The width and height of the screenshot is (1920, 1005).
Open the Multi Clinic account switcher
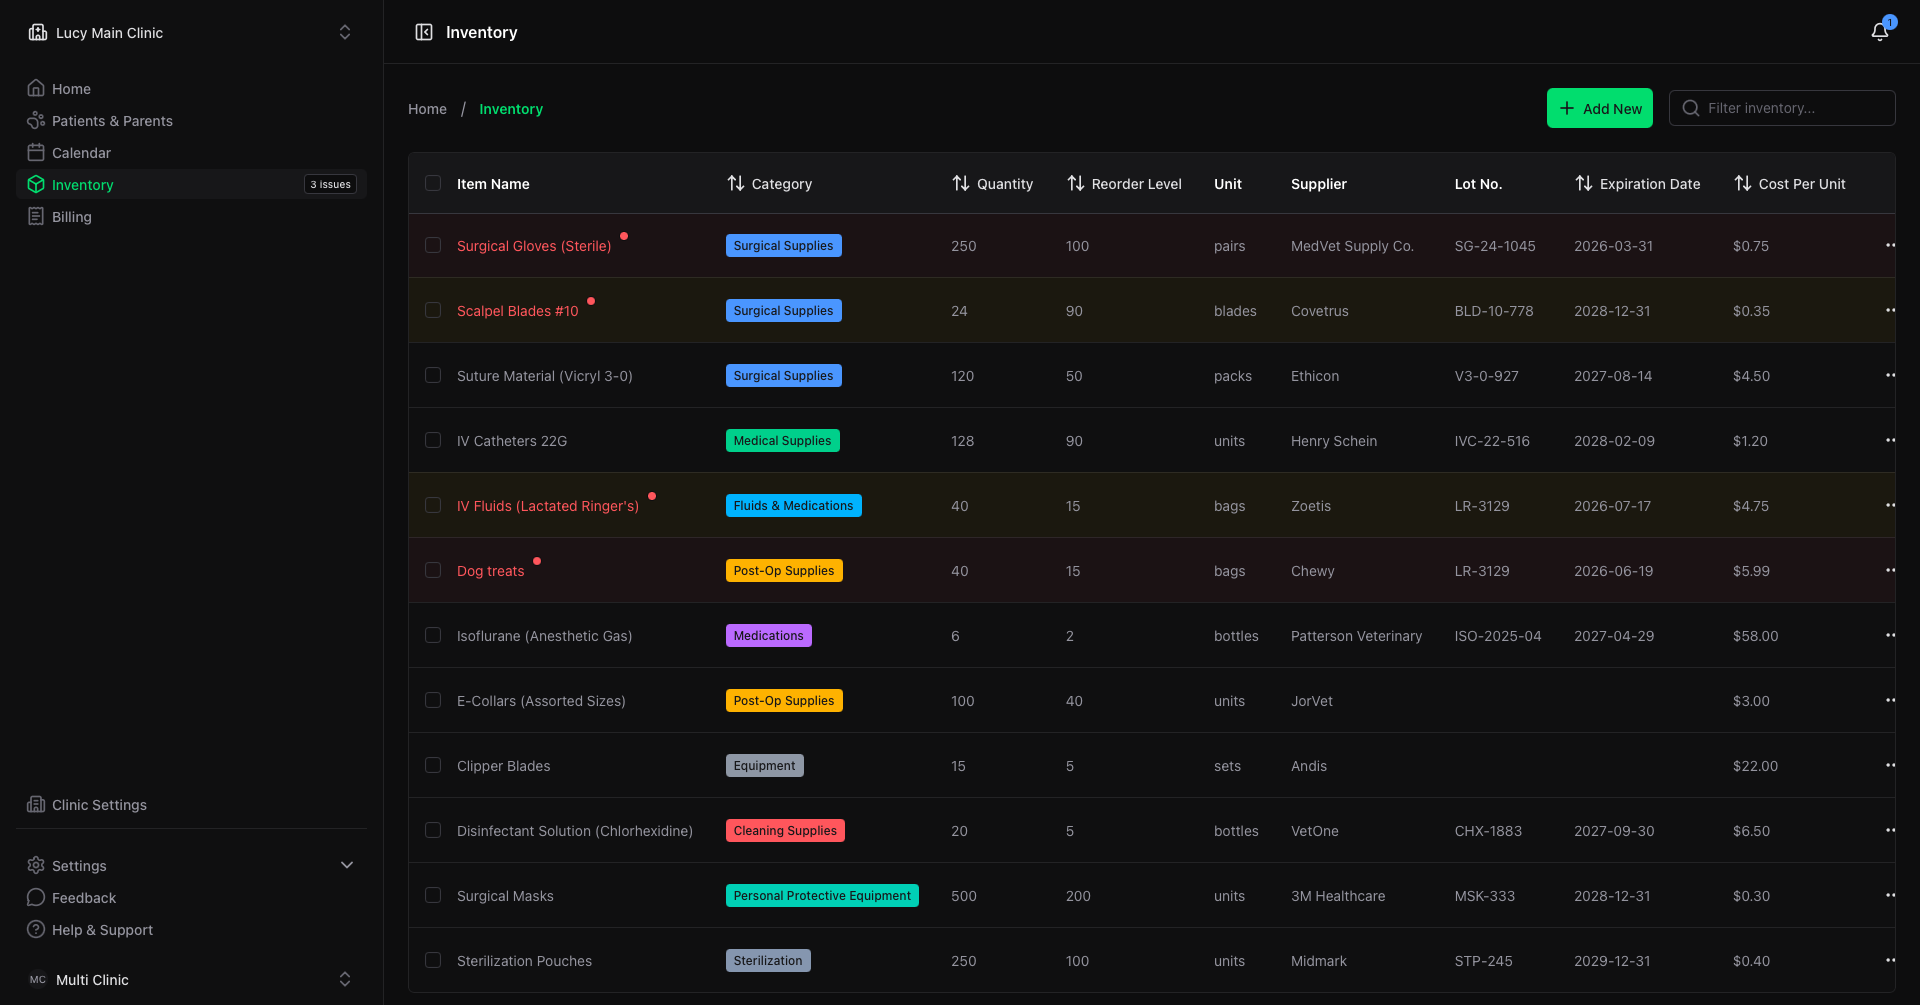[x=191, y=979]
